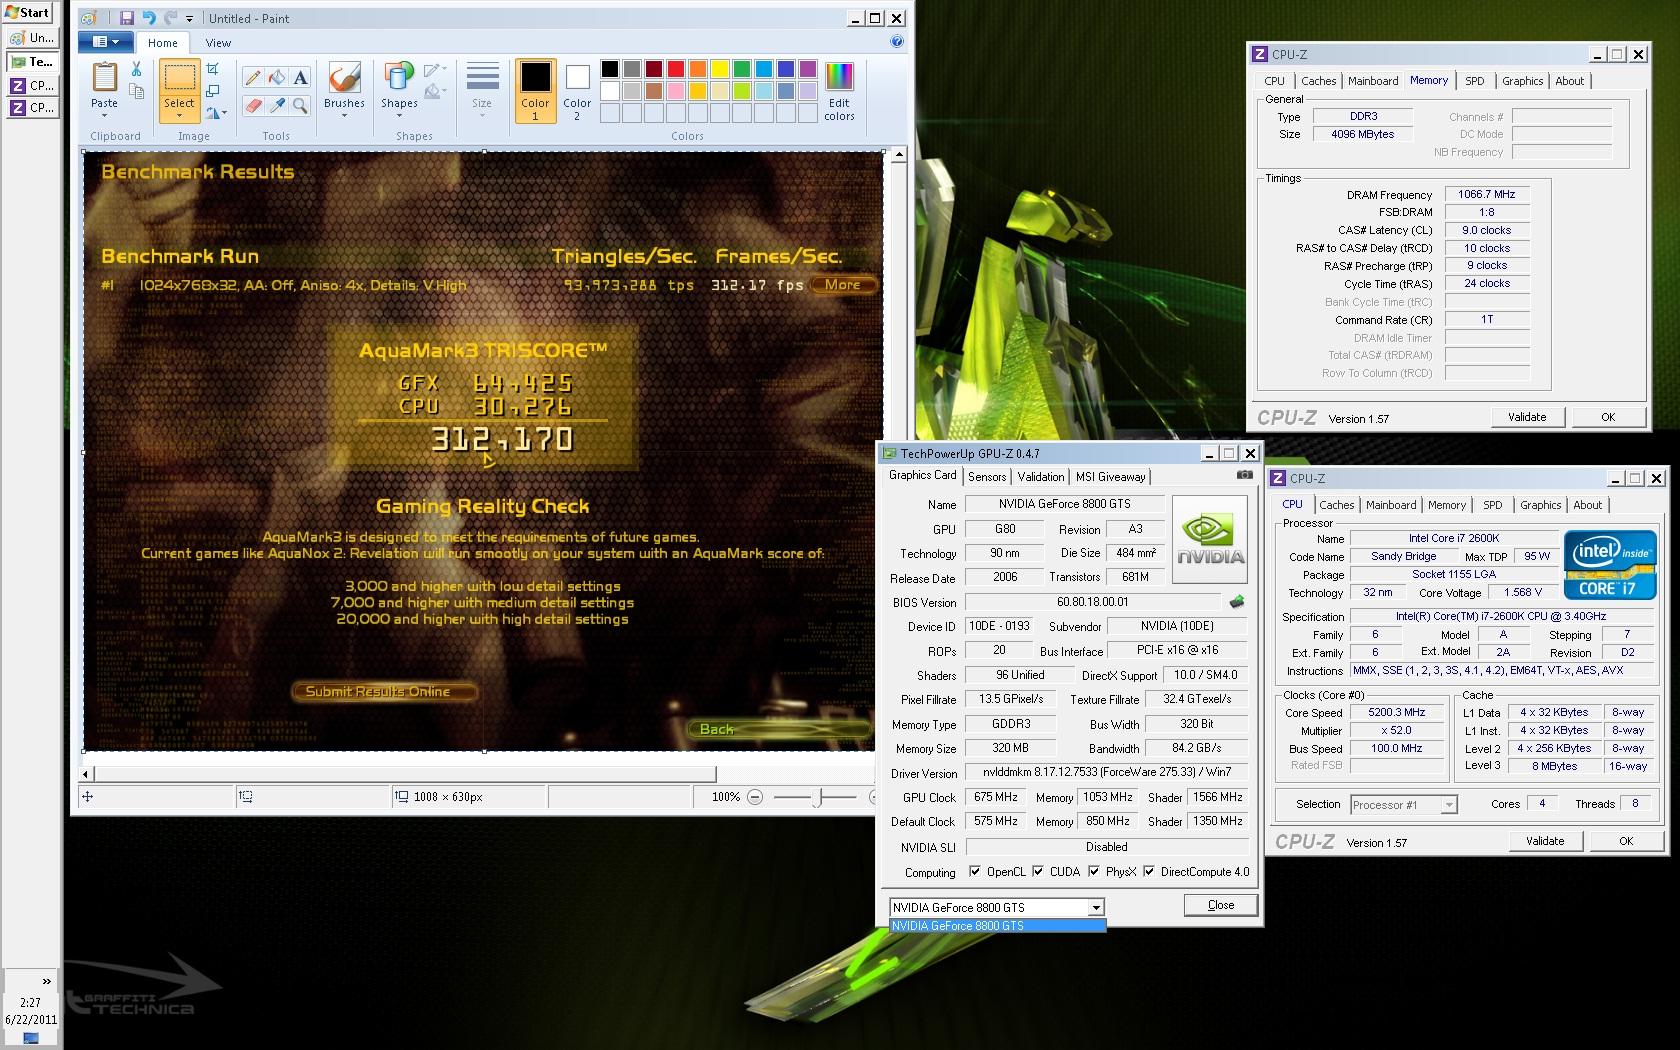Open Paint Help with the question mark icon
1680x1050 pixels.
pyautogui.click(x=897, y=42)
